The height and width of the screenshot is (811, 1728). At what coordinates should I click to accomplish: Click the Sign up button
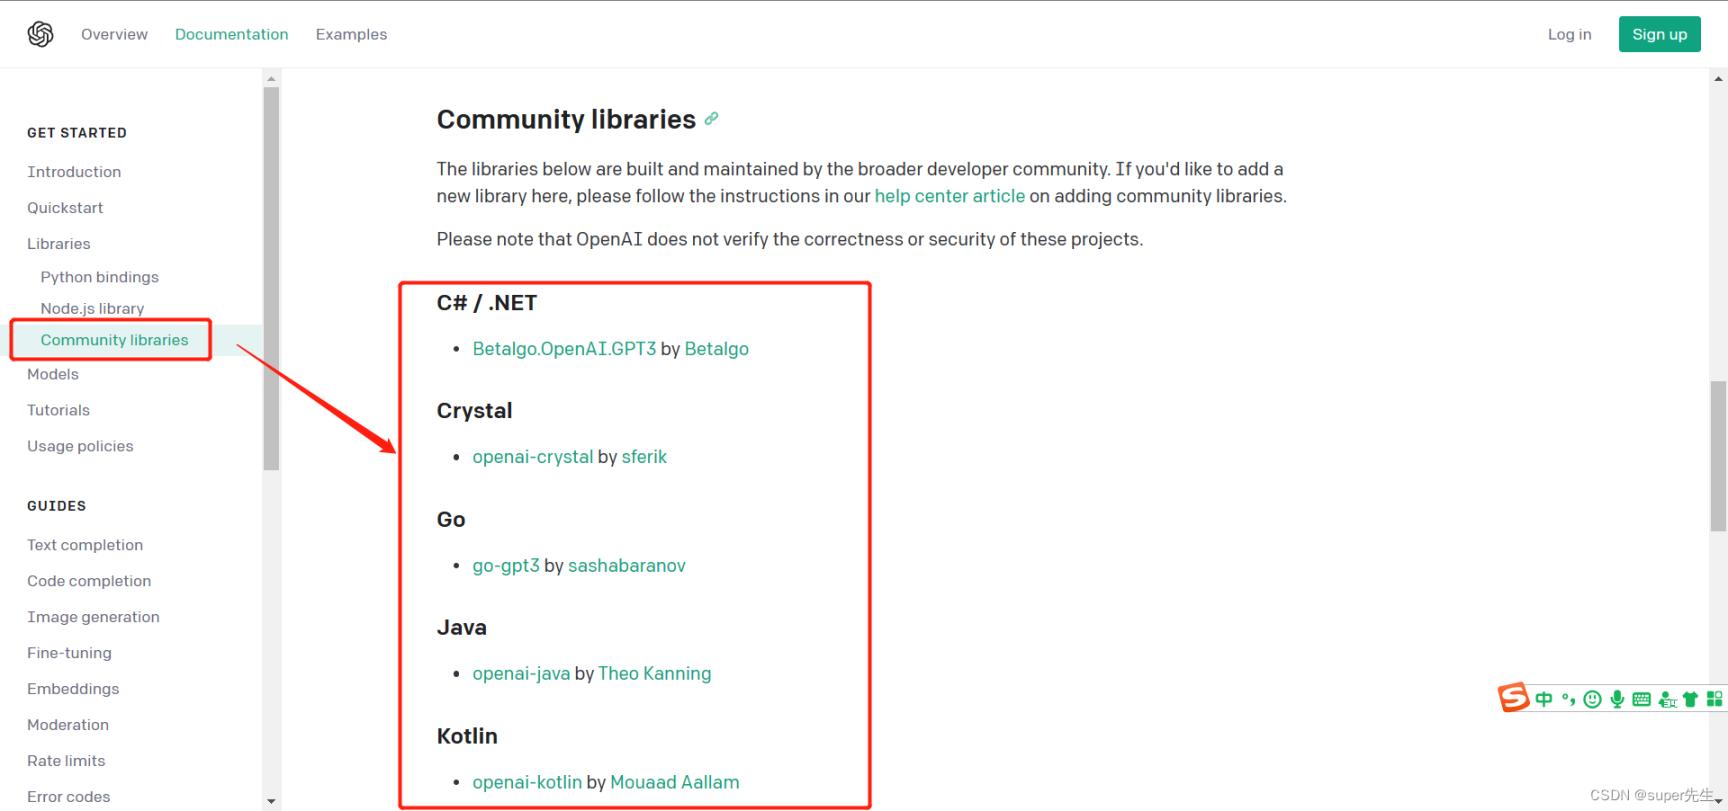[x=1659, y=34]
